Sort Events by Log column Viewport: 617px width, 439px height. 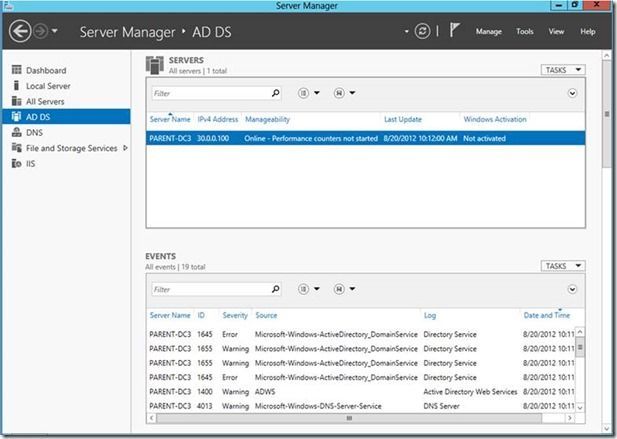tap(430, 315)
